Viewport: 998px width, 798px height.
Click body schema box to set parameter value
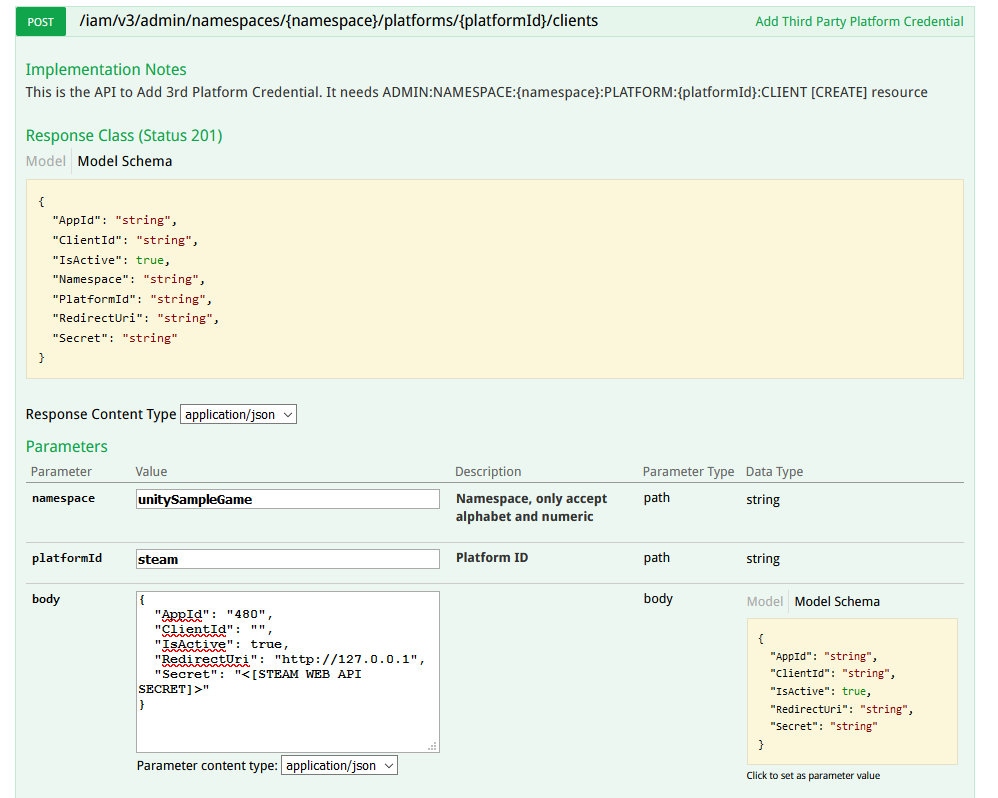[x=852, y=691]
